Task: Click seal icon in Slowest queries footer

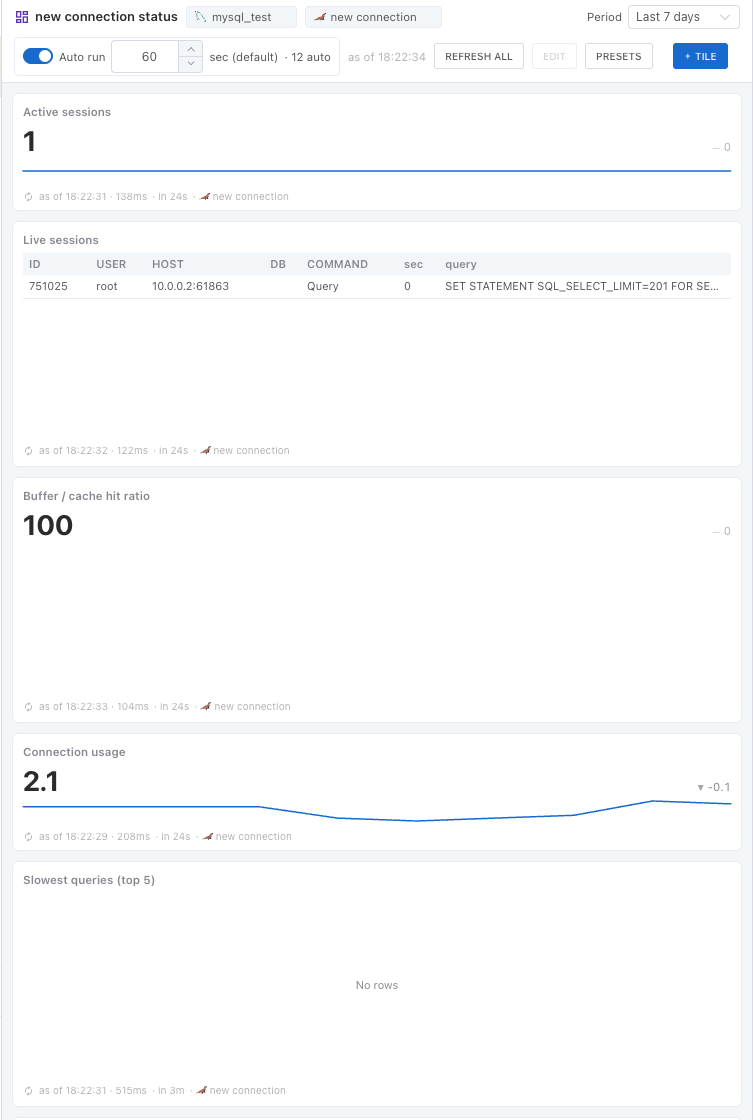Action: pos(201,1091)
